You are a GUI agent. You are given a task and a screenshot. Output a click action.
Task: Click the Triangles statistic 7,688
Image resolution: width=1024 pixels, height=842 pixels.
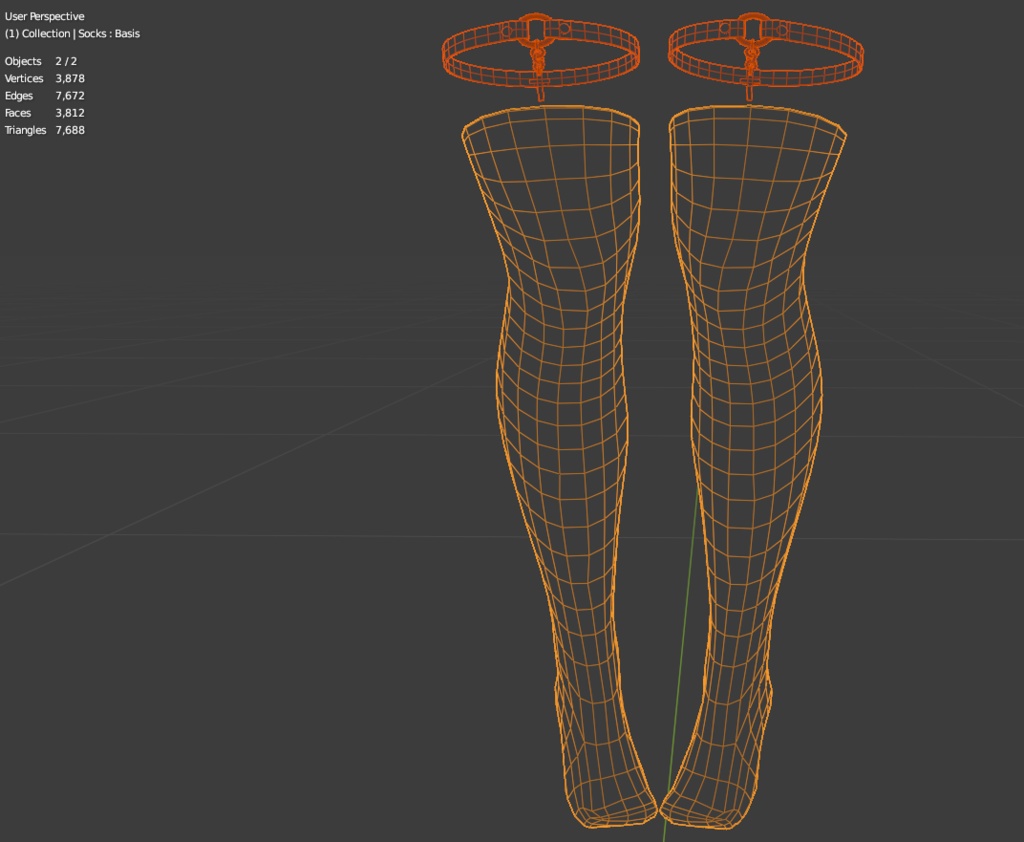(70, 130)
